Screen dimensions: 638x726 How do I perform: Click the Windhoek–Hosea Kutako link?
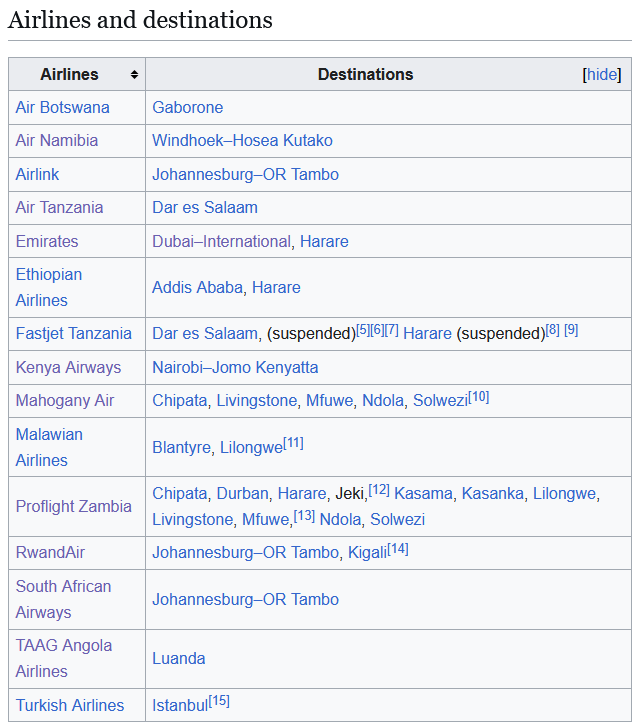[x=242, y=141]
